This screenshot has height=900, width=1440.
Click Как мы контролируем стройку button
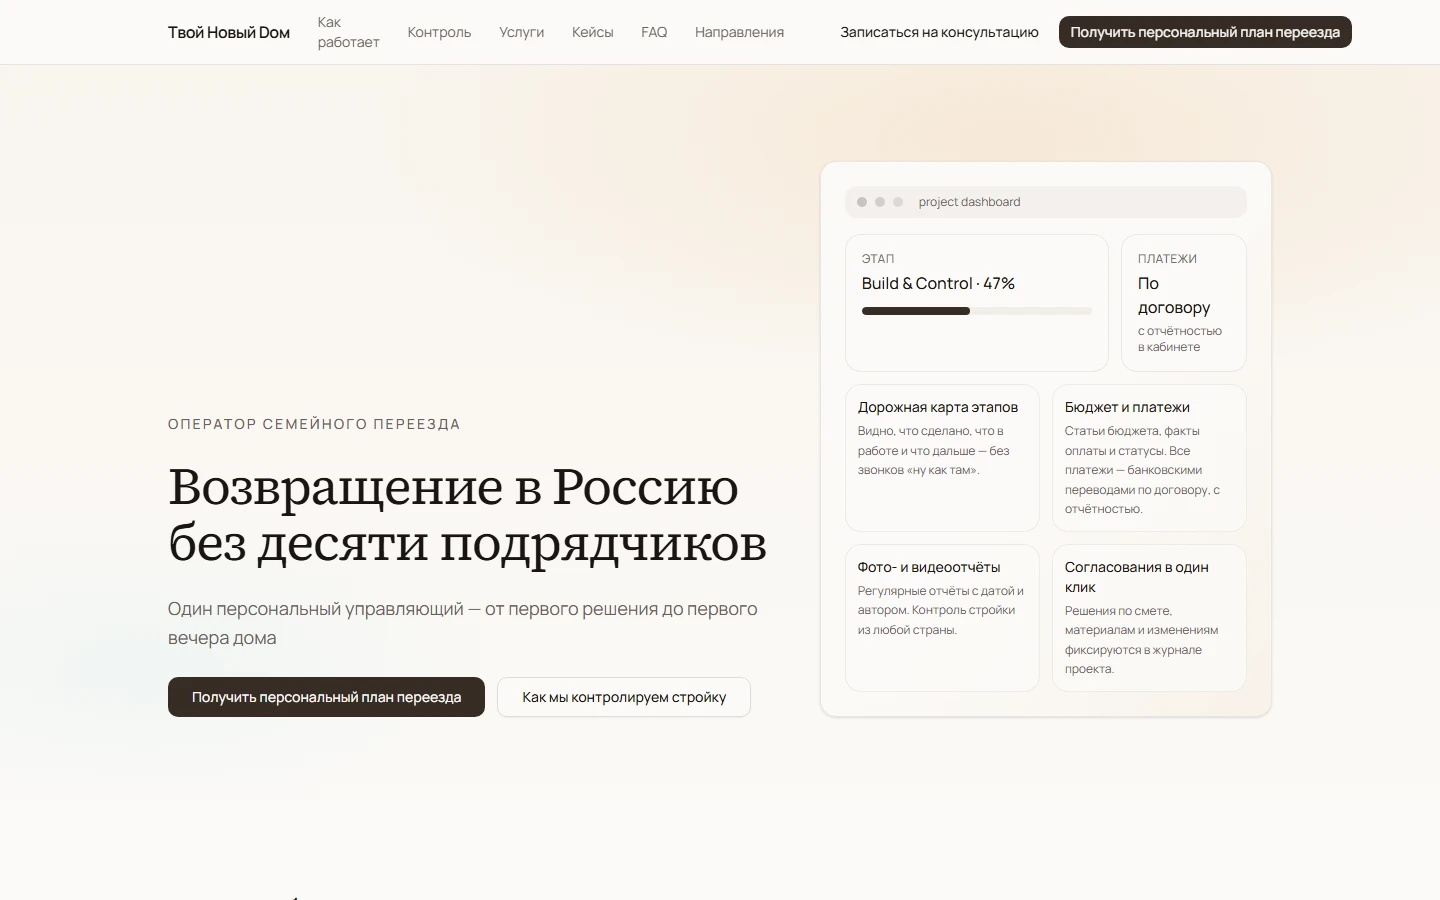pos(624,697)
